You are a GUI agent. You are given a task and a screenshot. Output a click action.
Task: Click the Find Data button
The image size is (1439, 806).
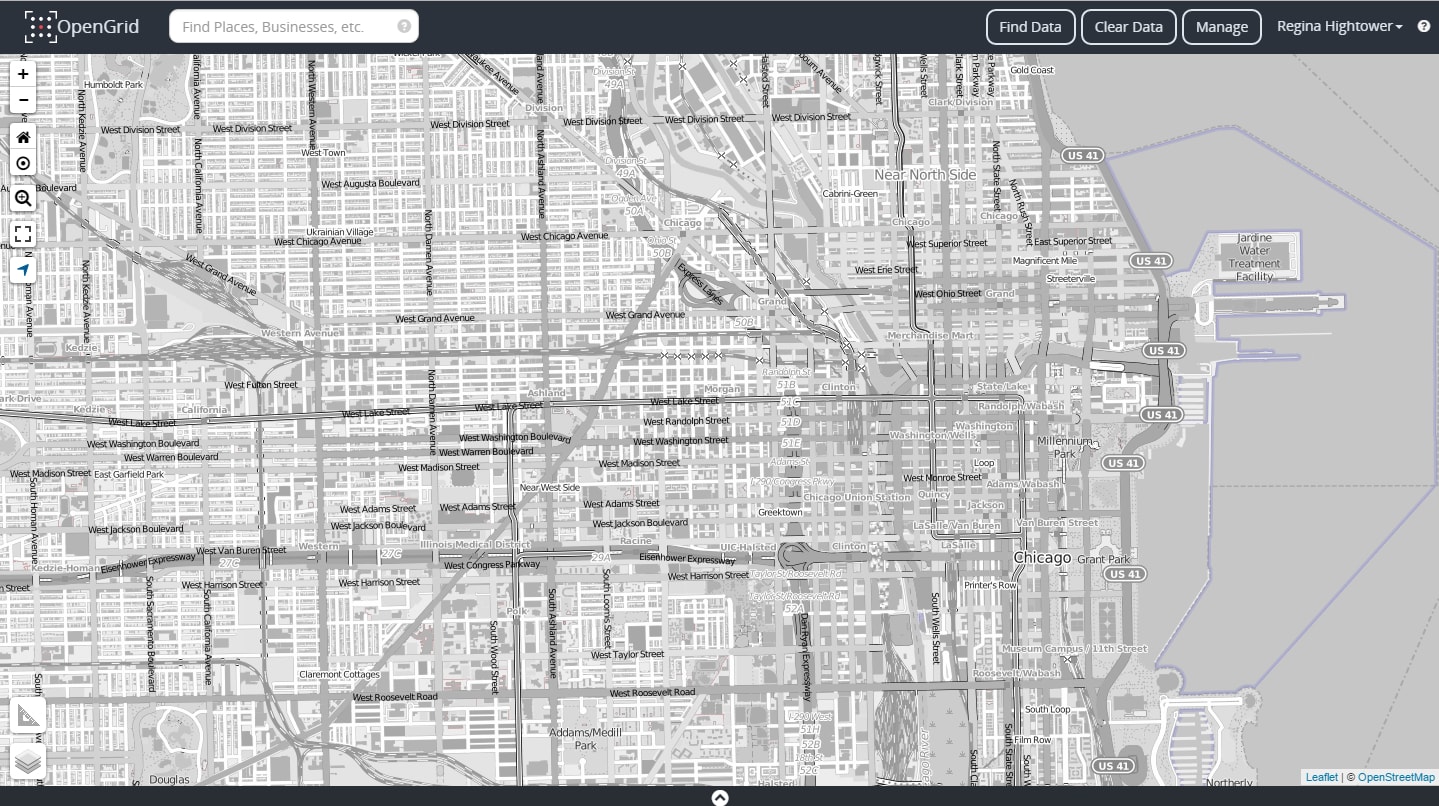pos(1030,27)
